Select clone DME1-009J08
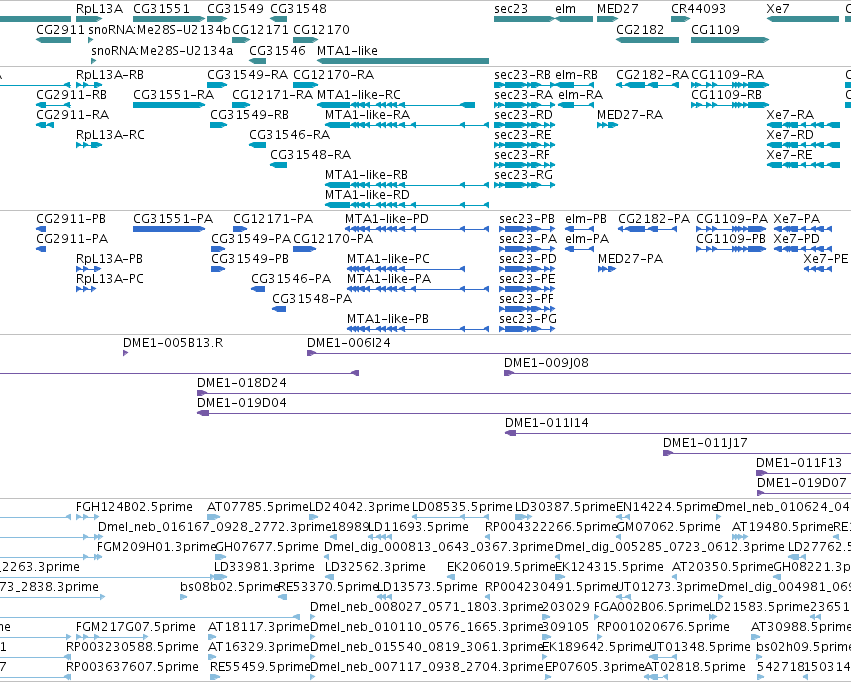851x682 pixels. (x=547, y=363)
